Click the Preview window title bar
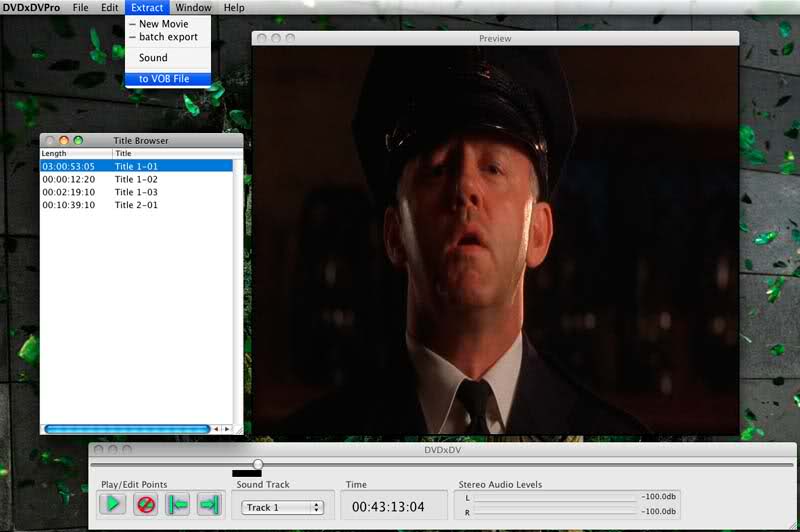The height and width of the screenshot is (532, 800). 495,38
